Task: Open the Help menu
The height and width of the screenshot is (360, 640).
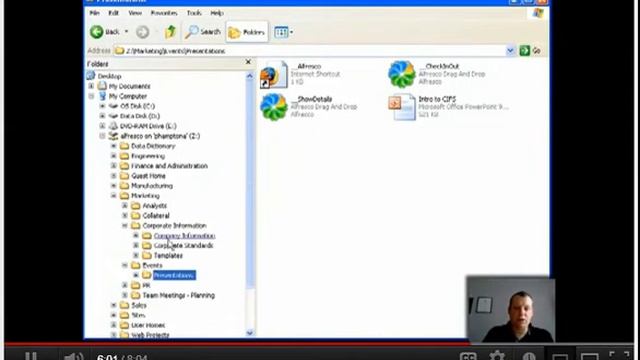Action: 217,13
